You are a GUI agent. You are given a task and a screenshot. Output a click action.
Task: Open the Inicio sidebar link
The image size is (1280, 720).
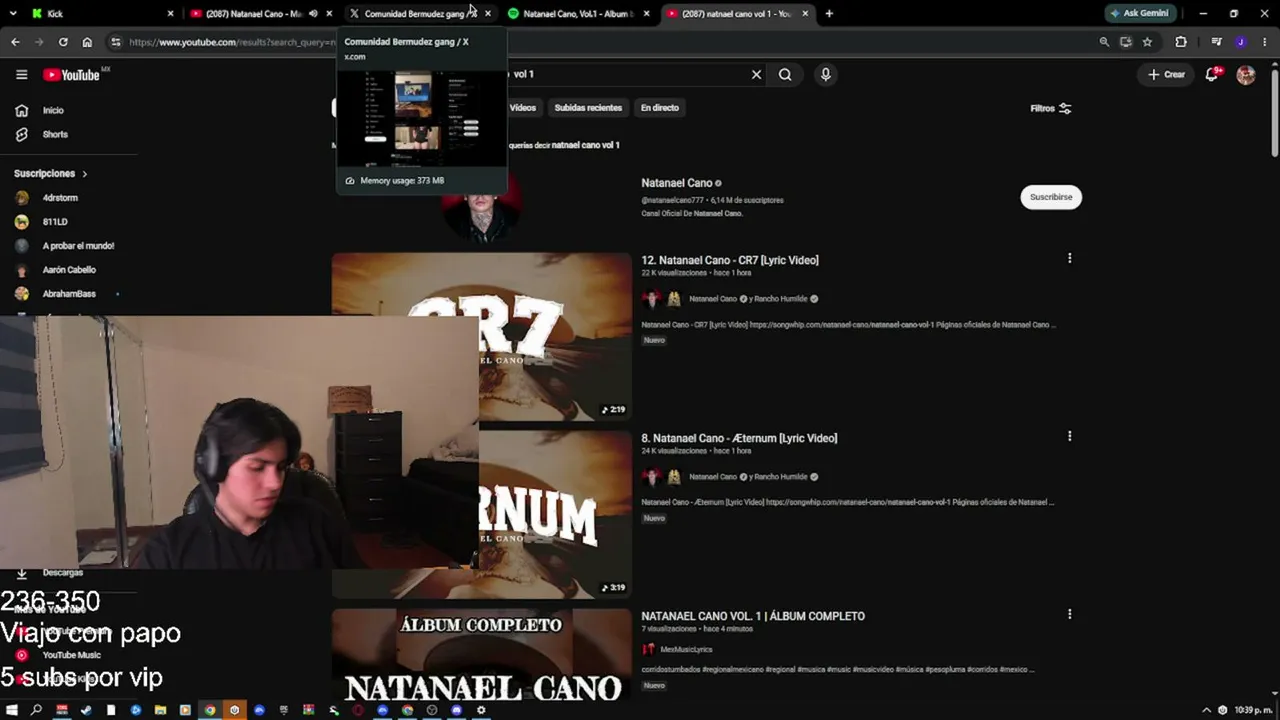coord(53,110)
